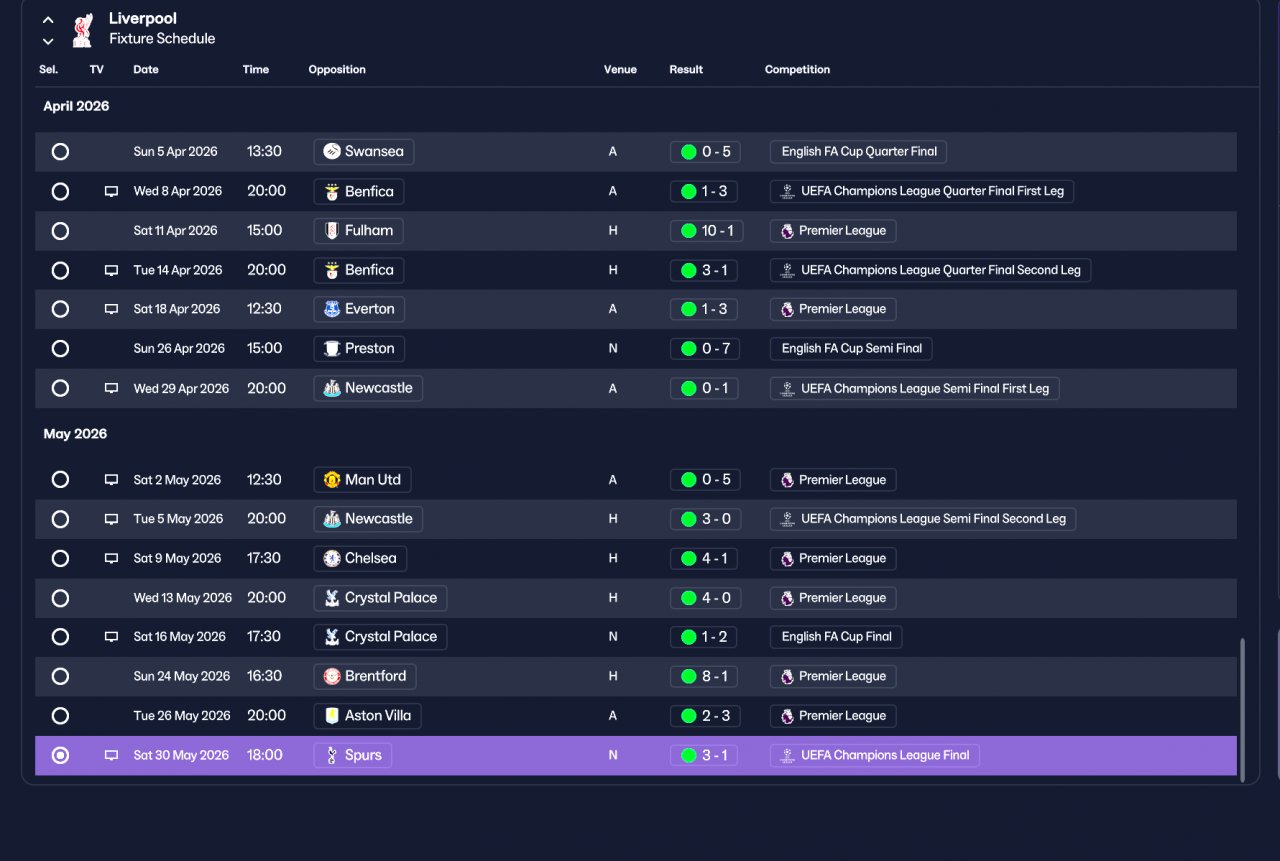Sort fixtures by Time column header
1280x861 pixels.
(x=256, y=70)
